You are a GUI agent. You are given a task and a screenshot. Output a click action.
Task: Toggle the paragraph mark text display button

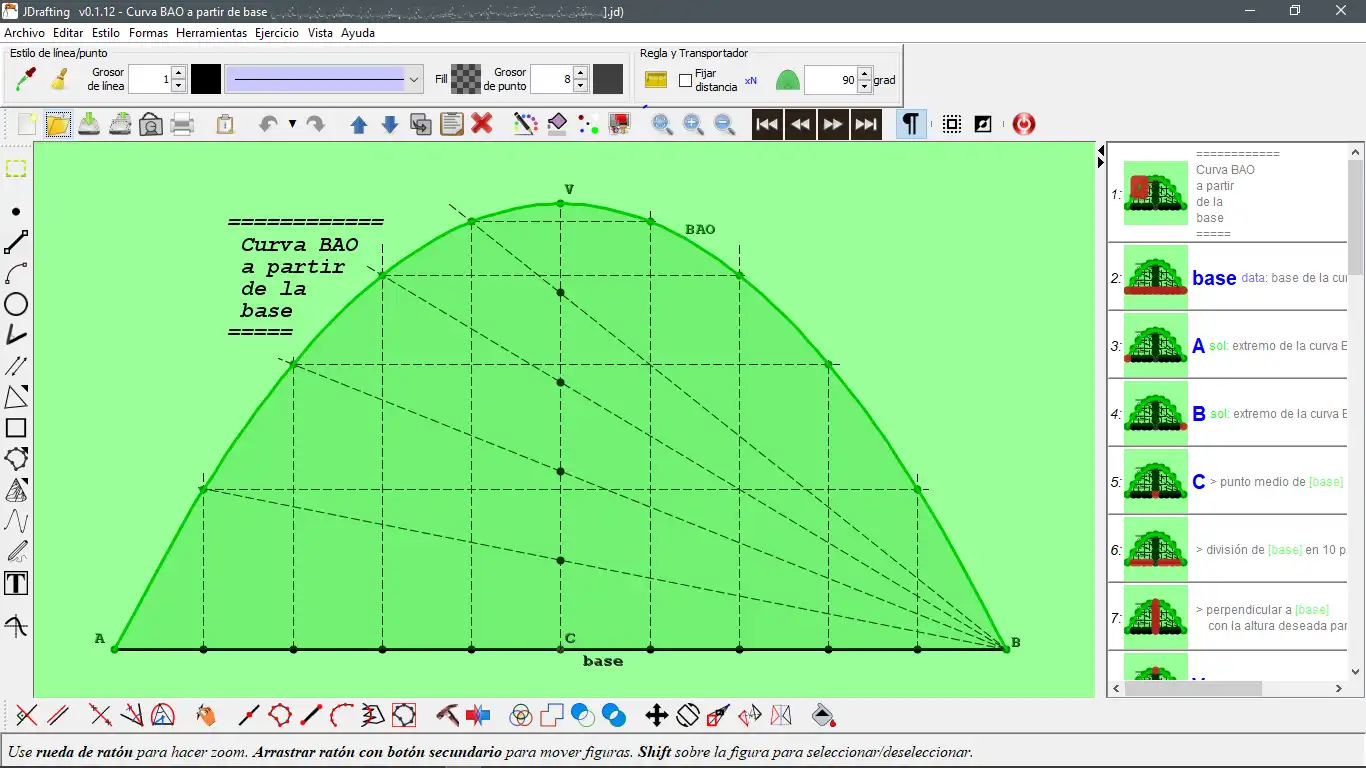point(910,124)
